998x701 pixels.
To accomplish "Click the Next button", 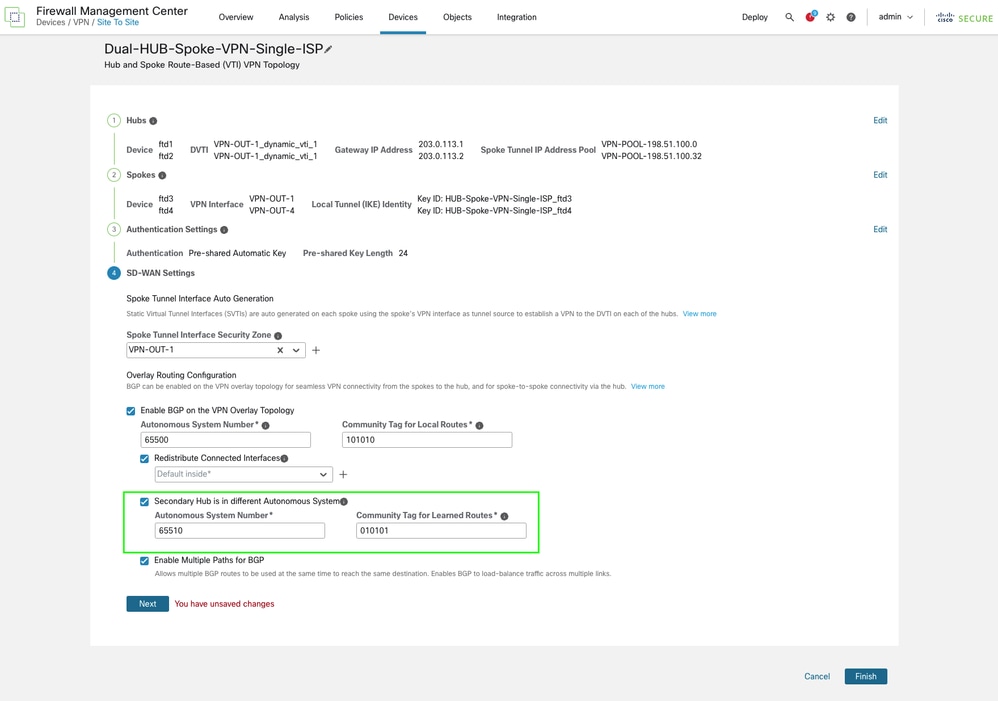I will (x=148, y=604).
